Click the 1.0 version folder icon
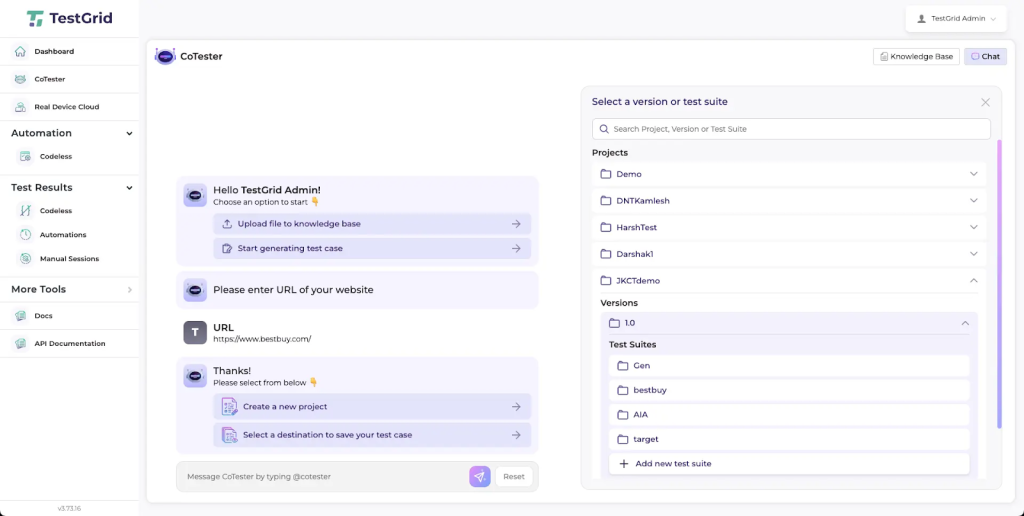Screen dimensions: 1024x516 tap(614, 323)
